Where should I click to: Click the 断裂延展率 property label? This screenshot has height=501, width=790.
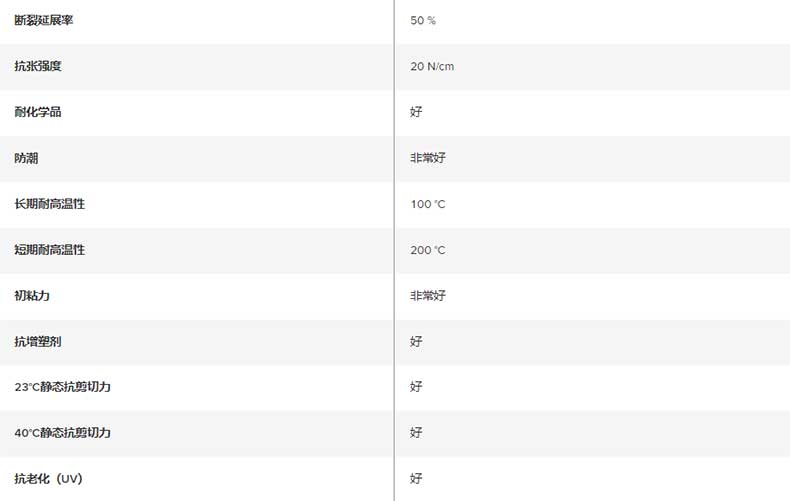point(44,20)
